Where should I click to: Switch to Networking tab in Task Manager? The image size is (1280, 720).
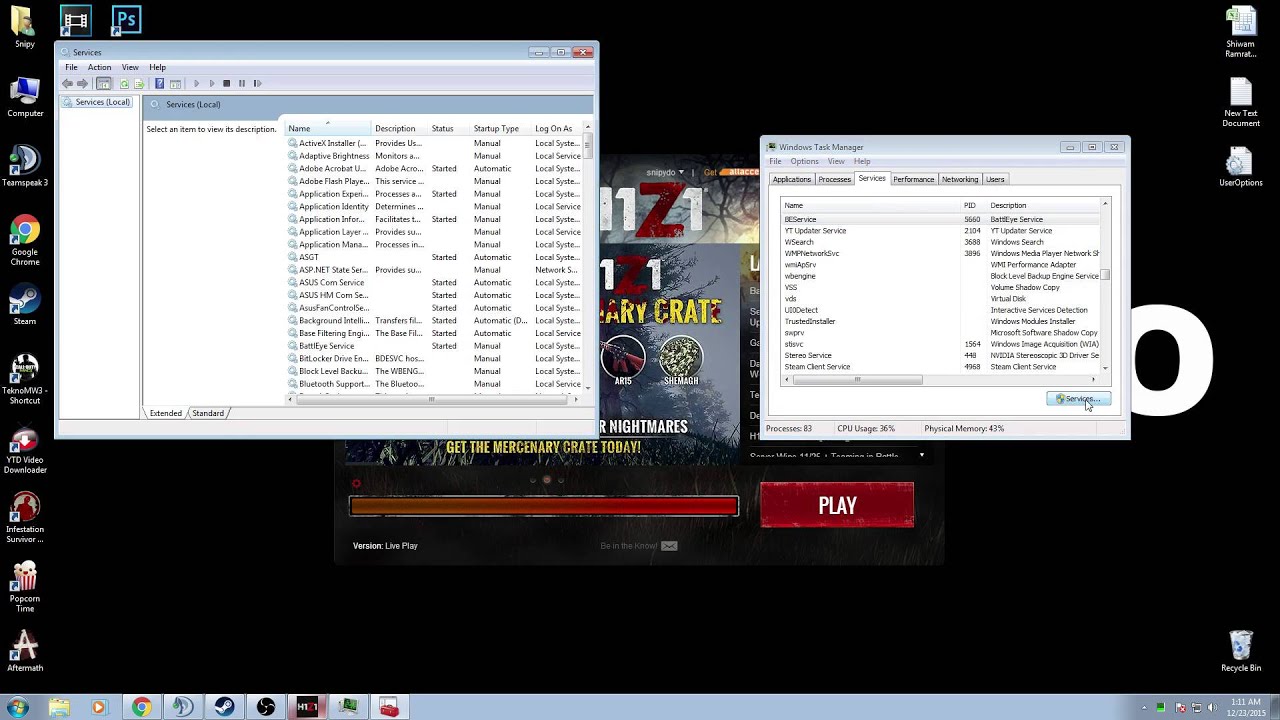(x=959, y=179)
